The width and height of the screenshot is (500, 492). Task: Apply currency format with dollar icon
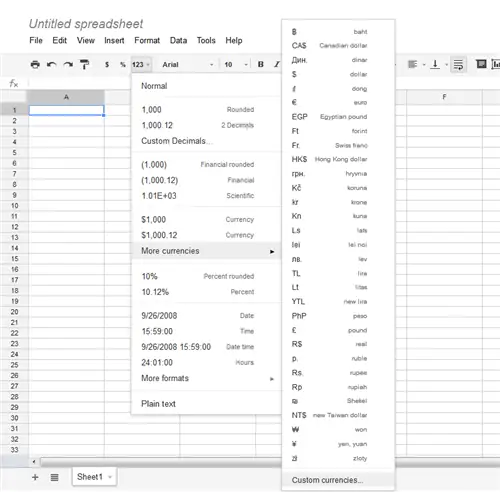click(107, 64)
